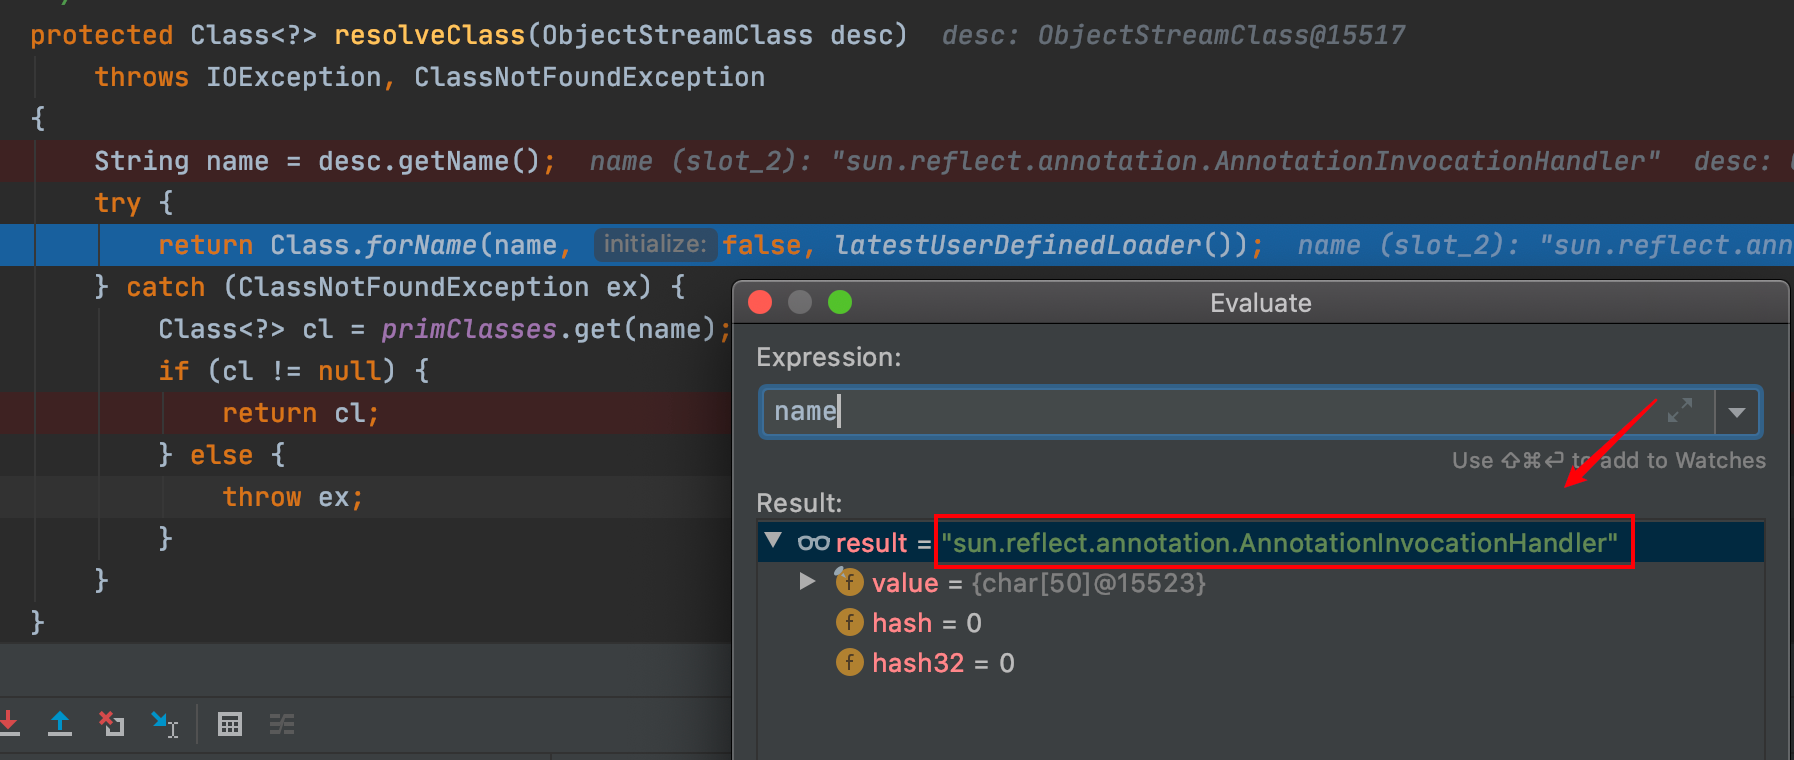The height and width of the screenshot is (760, 1794).
Task: Click the forName method call in the code
Action: pyautogui.click(x=420, y=245)
